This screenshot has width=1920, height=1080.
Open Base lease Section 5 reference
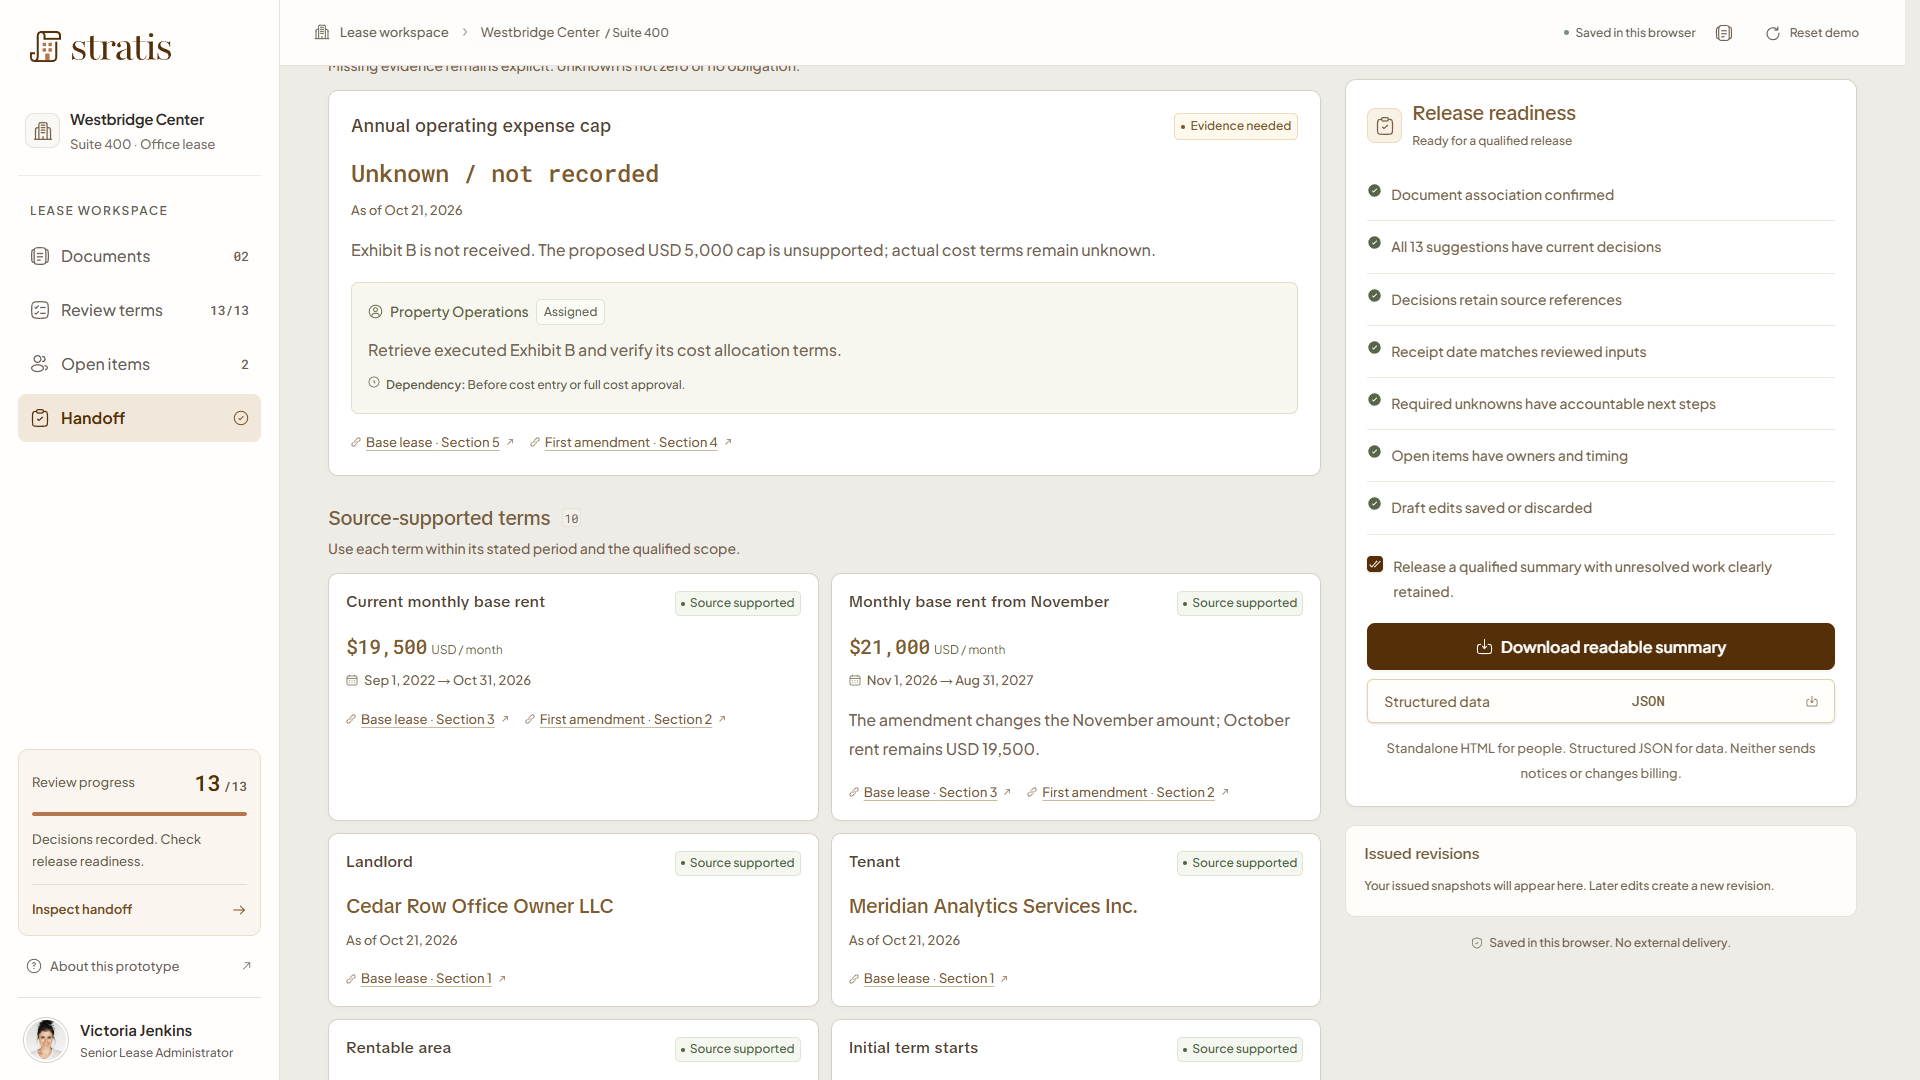(x=432, y=442)
